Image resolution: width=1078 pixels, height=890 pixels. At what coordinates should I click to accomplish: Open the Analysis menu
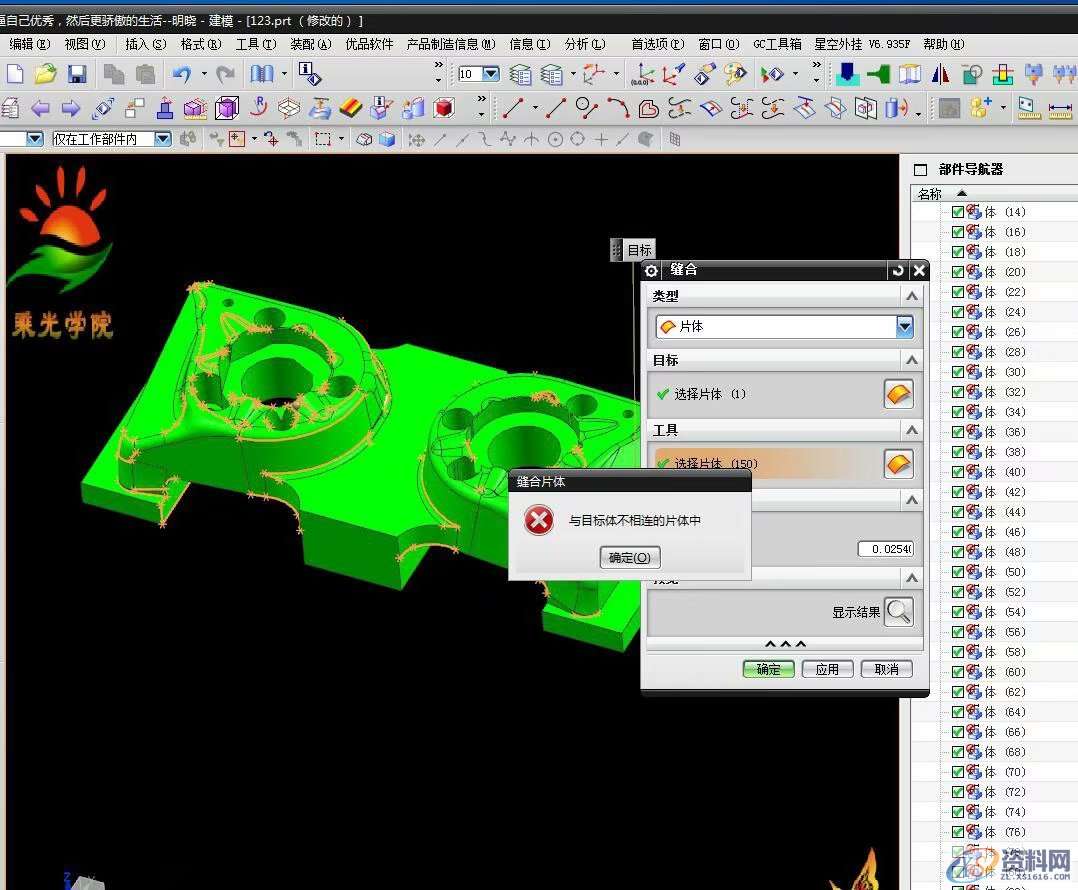click(x=584, y=44)
